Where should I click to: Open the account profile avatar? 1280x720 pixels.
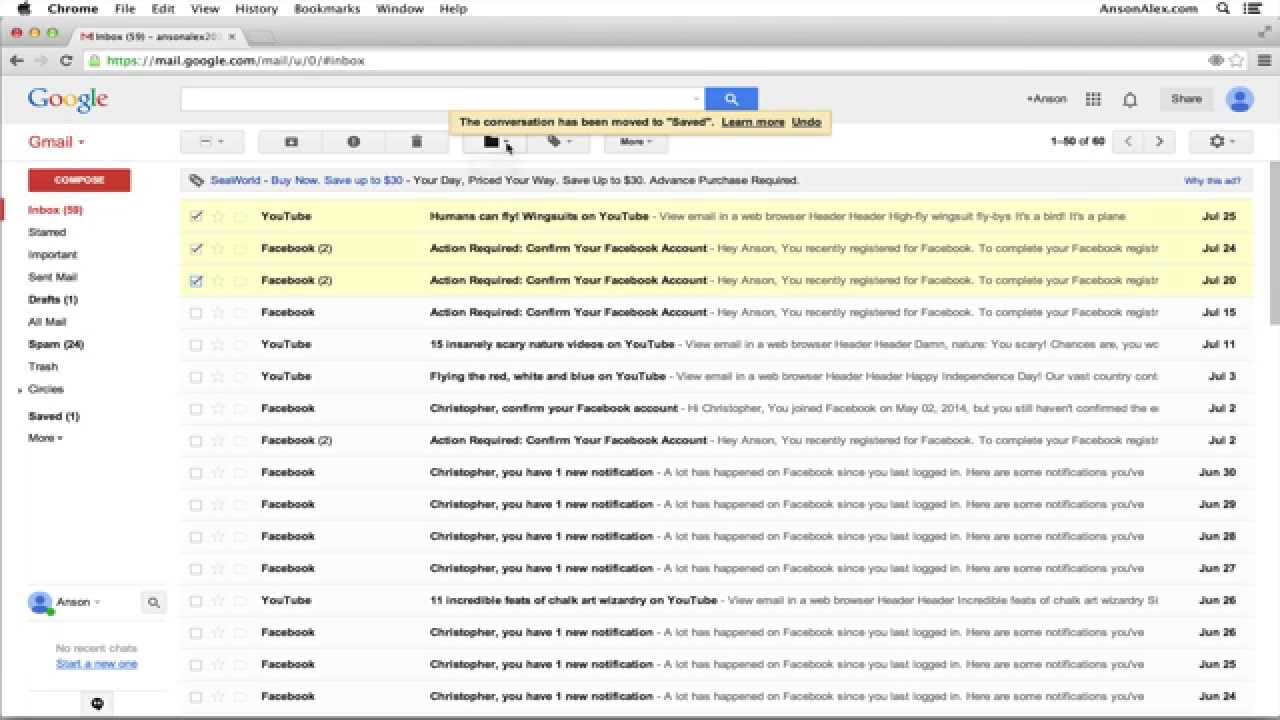pyautogui.click(x=1239, y=99)
